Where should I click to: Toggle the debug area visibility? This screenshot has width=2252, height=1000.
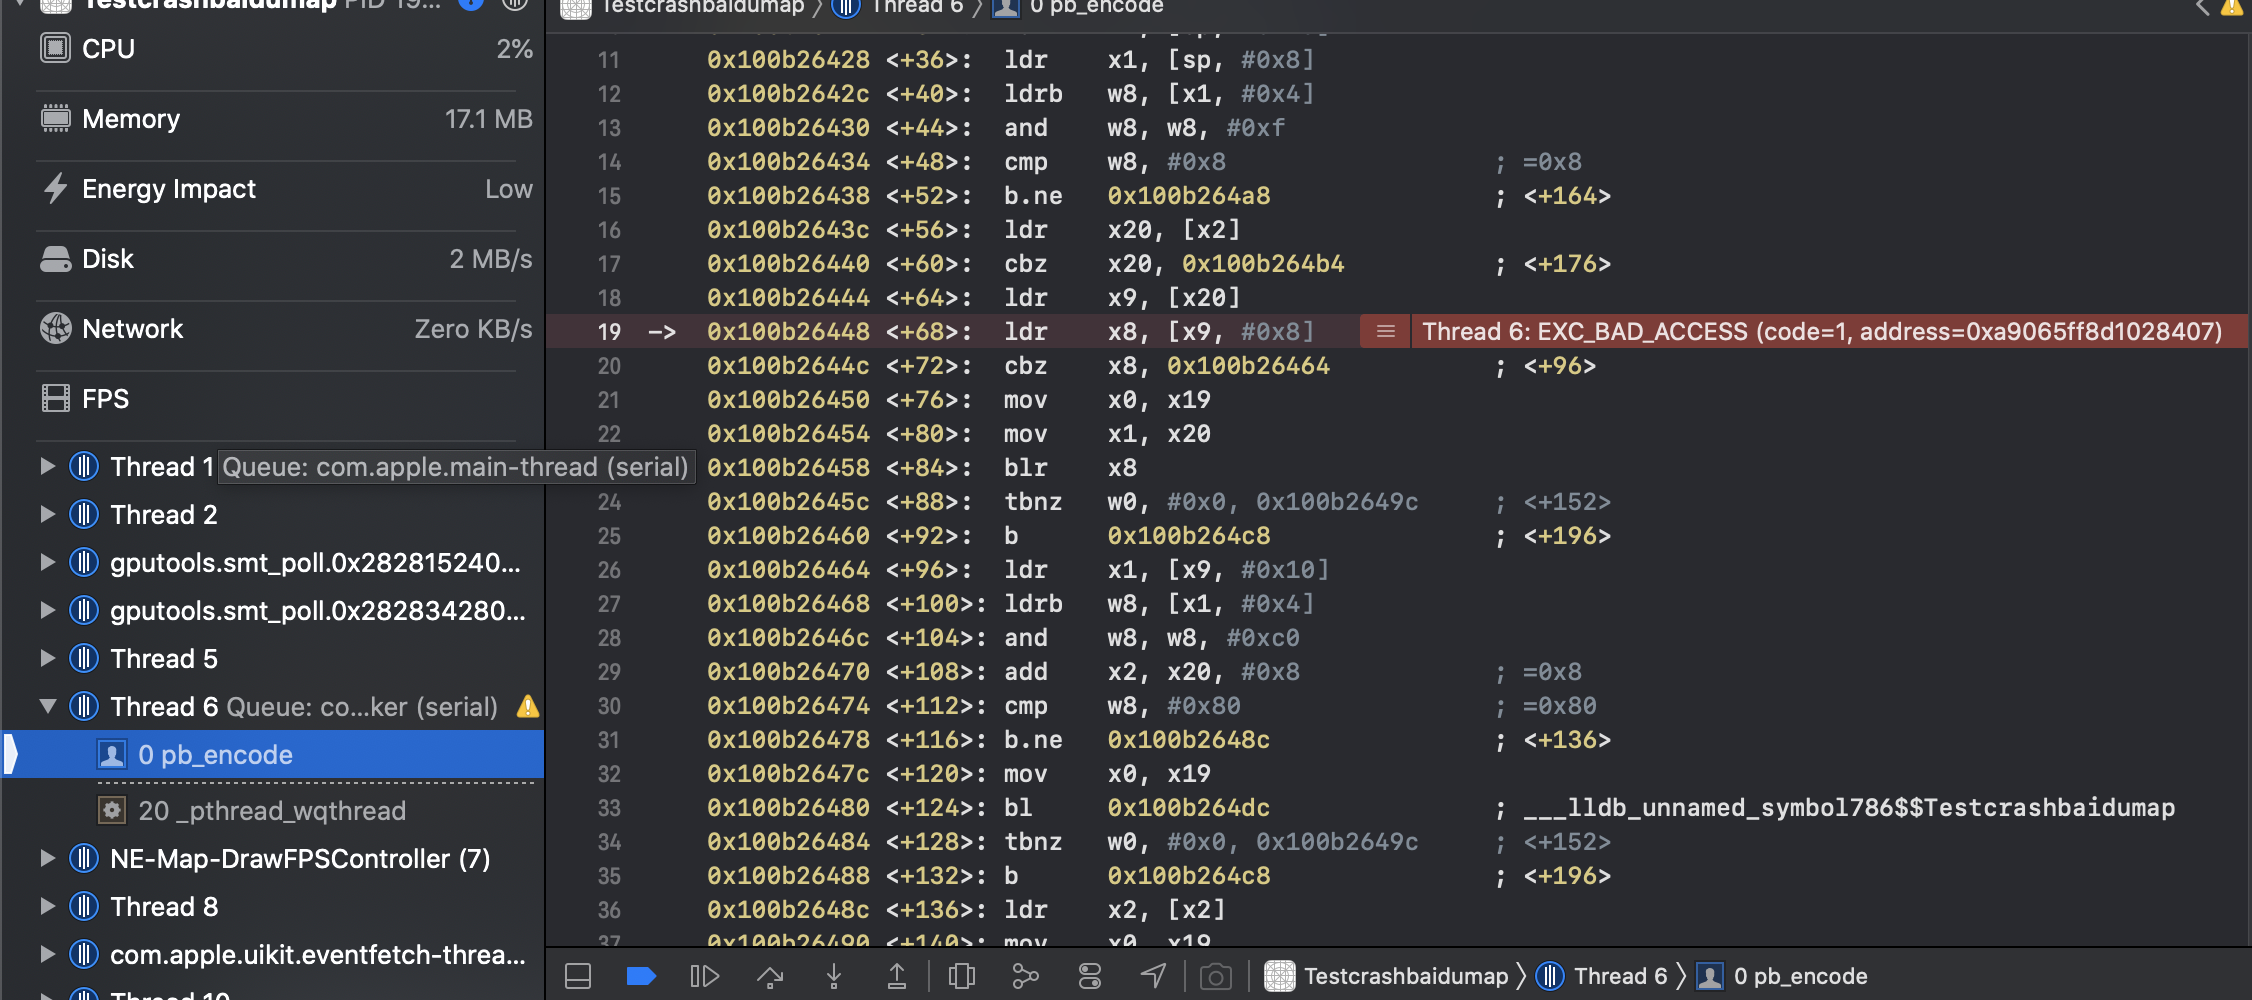point(577,975)
